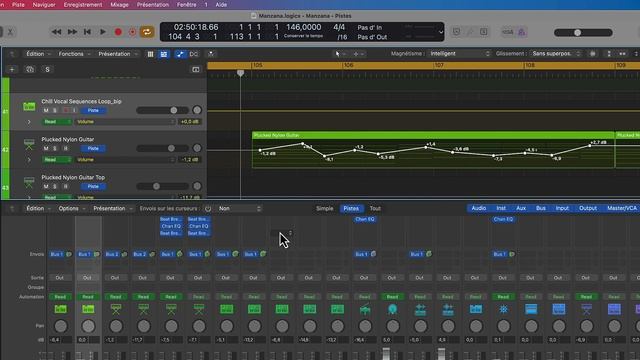Click the duplicate track icon

[30, 69]
